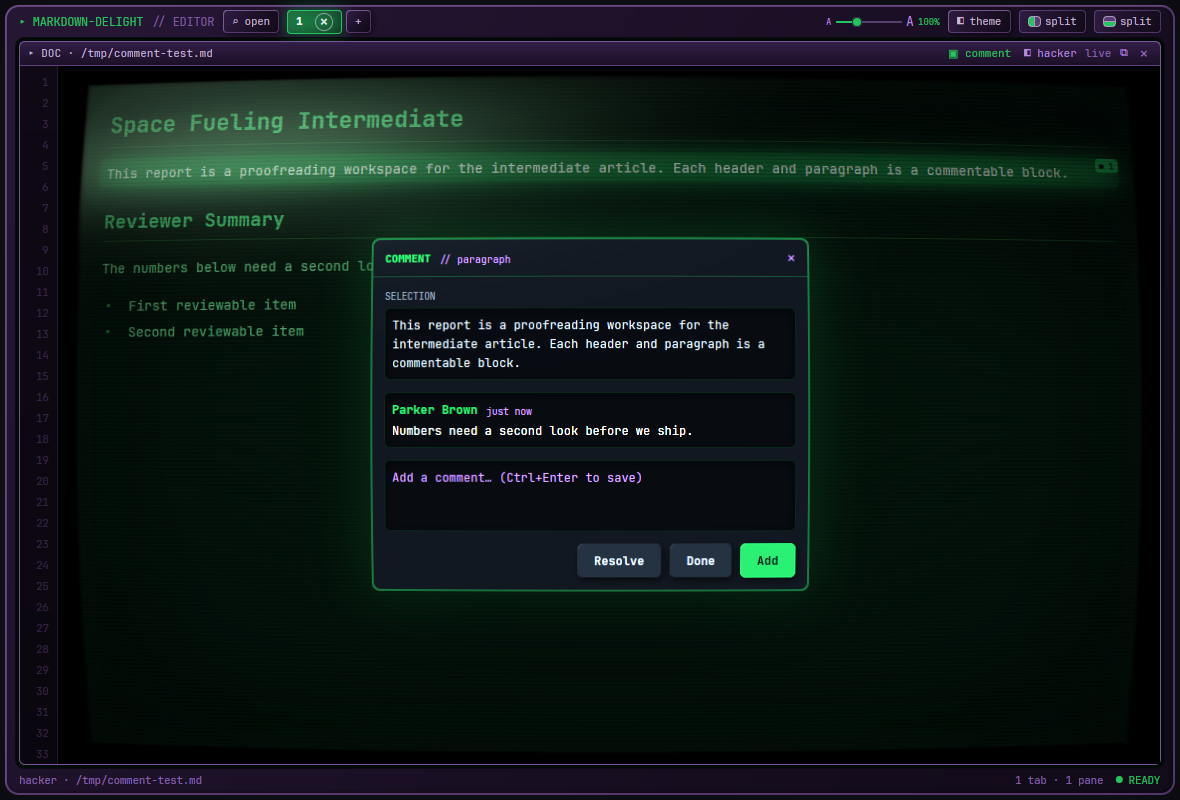Adjust the font size slider handle
Screen dimensions: 1180x800
(856, 22)
